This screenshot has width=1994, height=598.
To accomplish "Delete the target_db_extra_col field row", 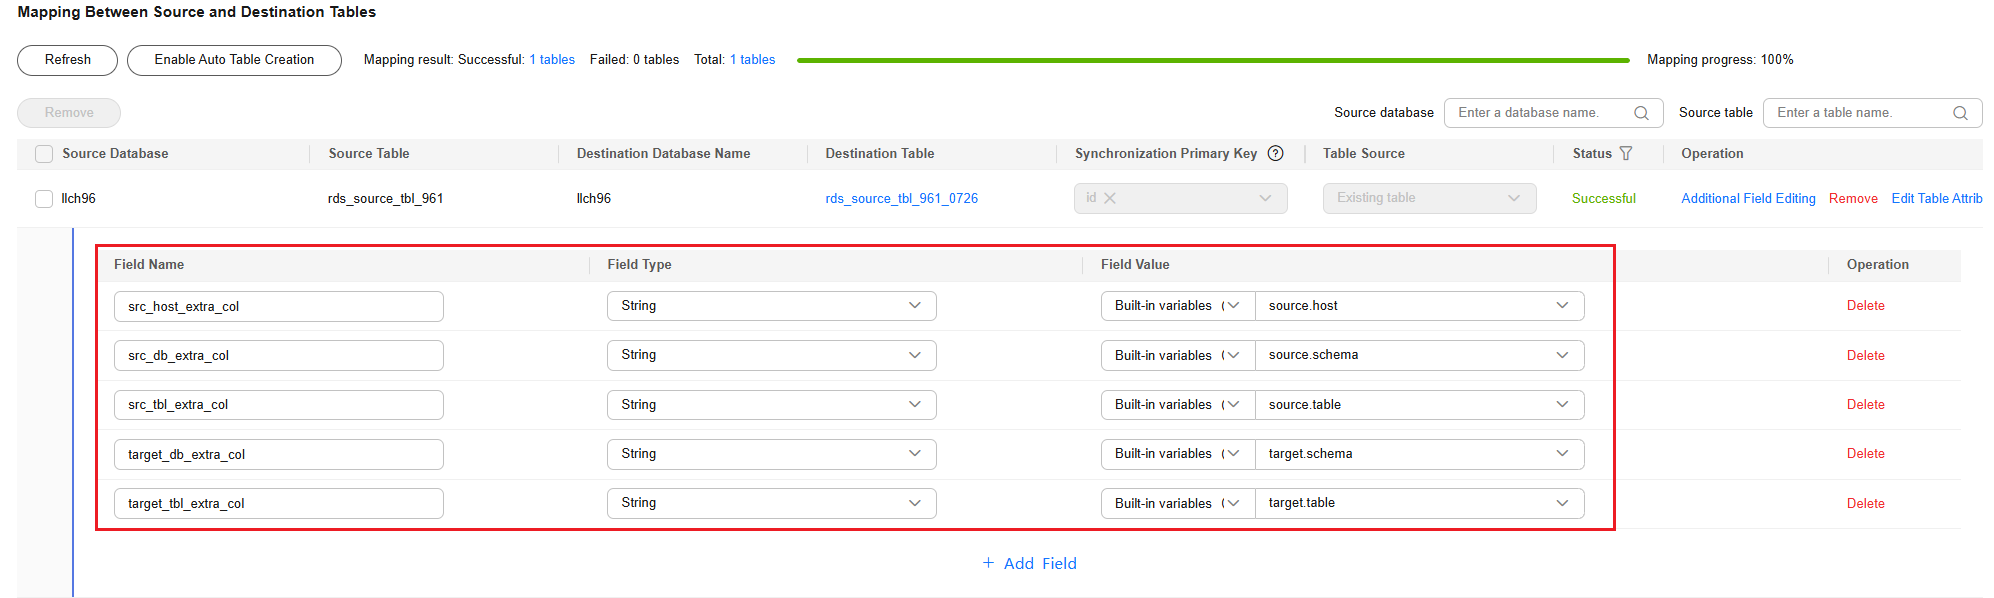I will pos(1865,454).
